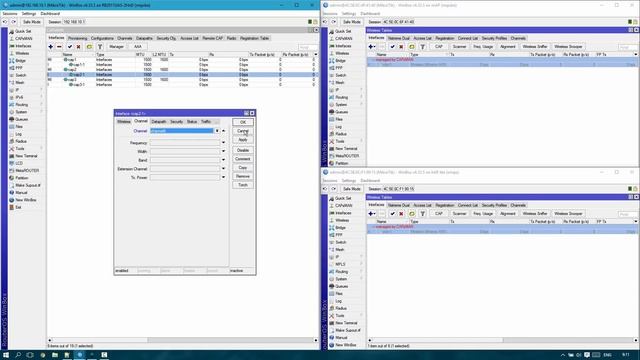Click Cancel in interface dialog

click(x=243, y=131)
